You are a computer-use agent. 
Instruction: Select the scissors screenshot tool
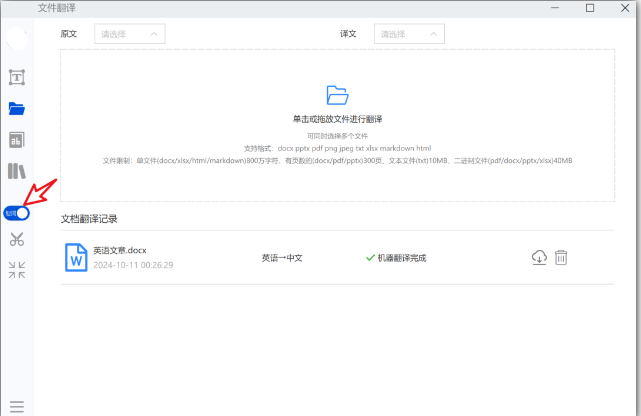[17, 239]
